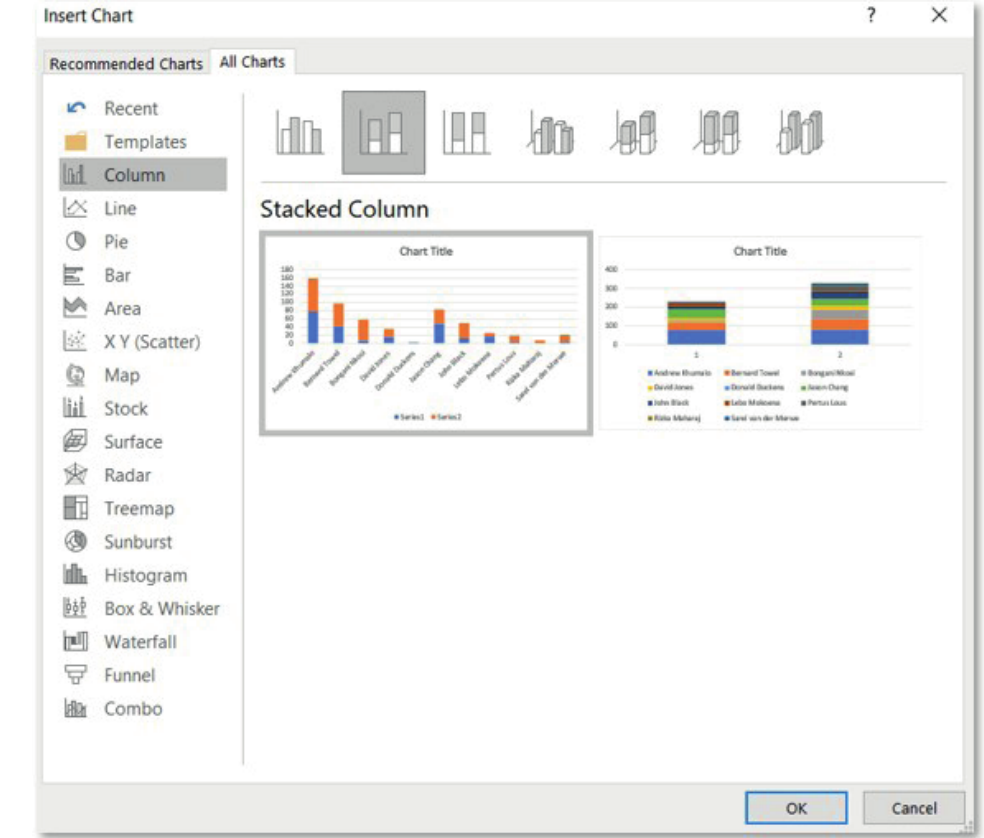Select the Funnel chart category
This screenshot has width=984, height=838.
pos(143,675)
